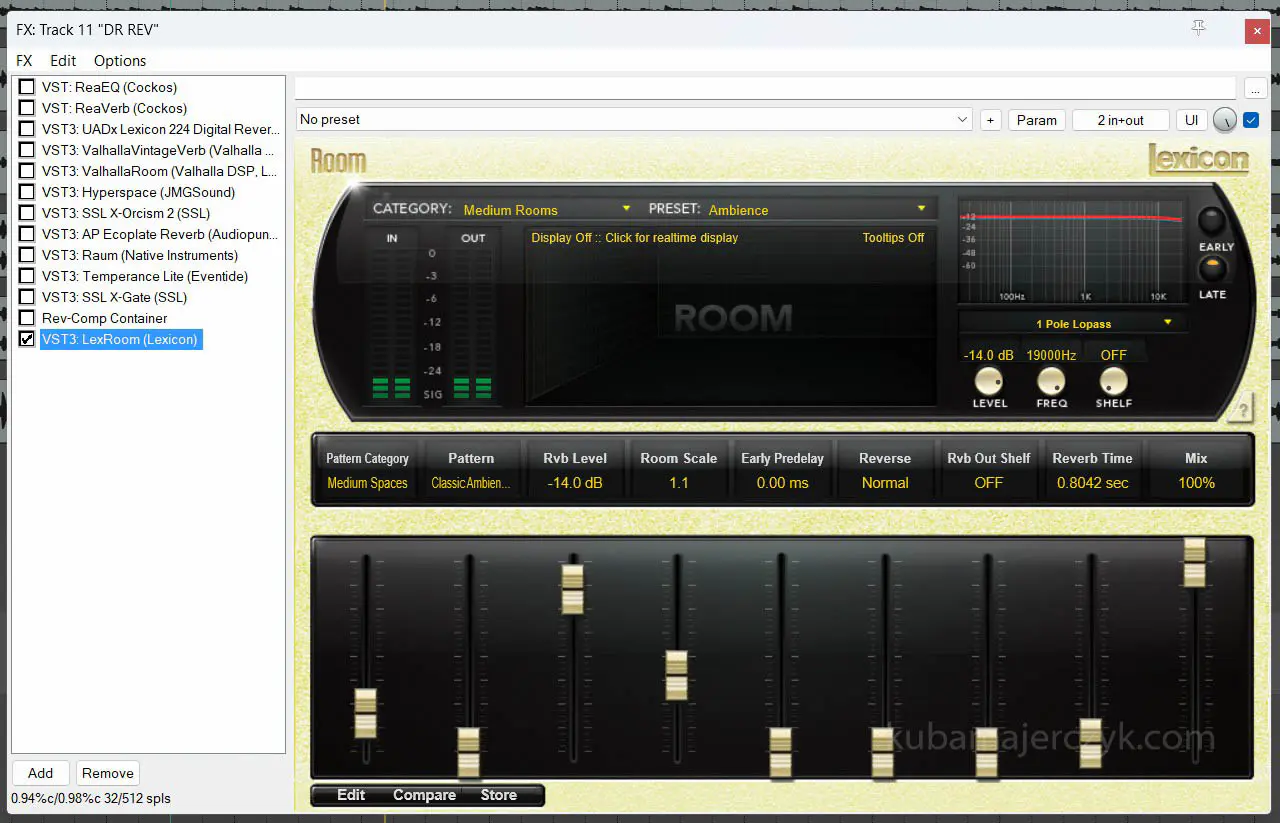Open the PRESET Ambience dropdown
The height and width of the screenshot is (823, 1280).
817,209
